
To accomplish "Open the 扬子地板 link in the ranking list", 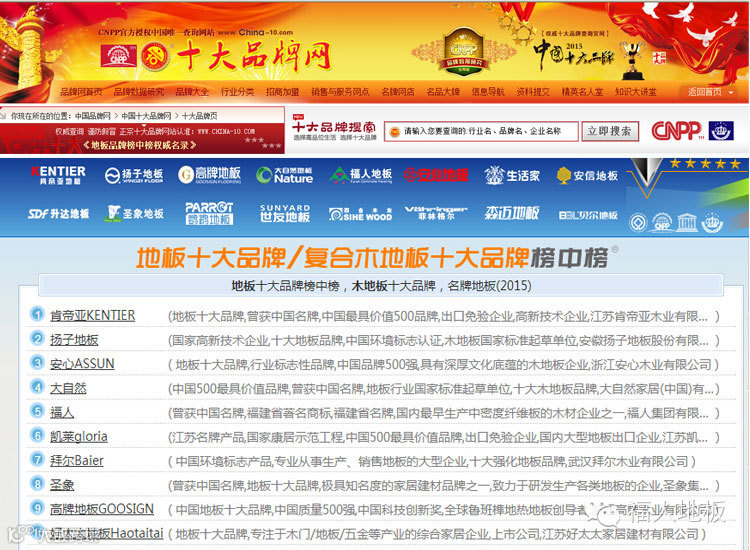I will point(74,340).
